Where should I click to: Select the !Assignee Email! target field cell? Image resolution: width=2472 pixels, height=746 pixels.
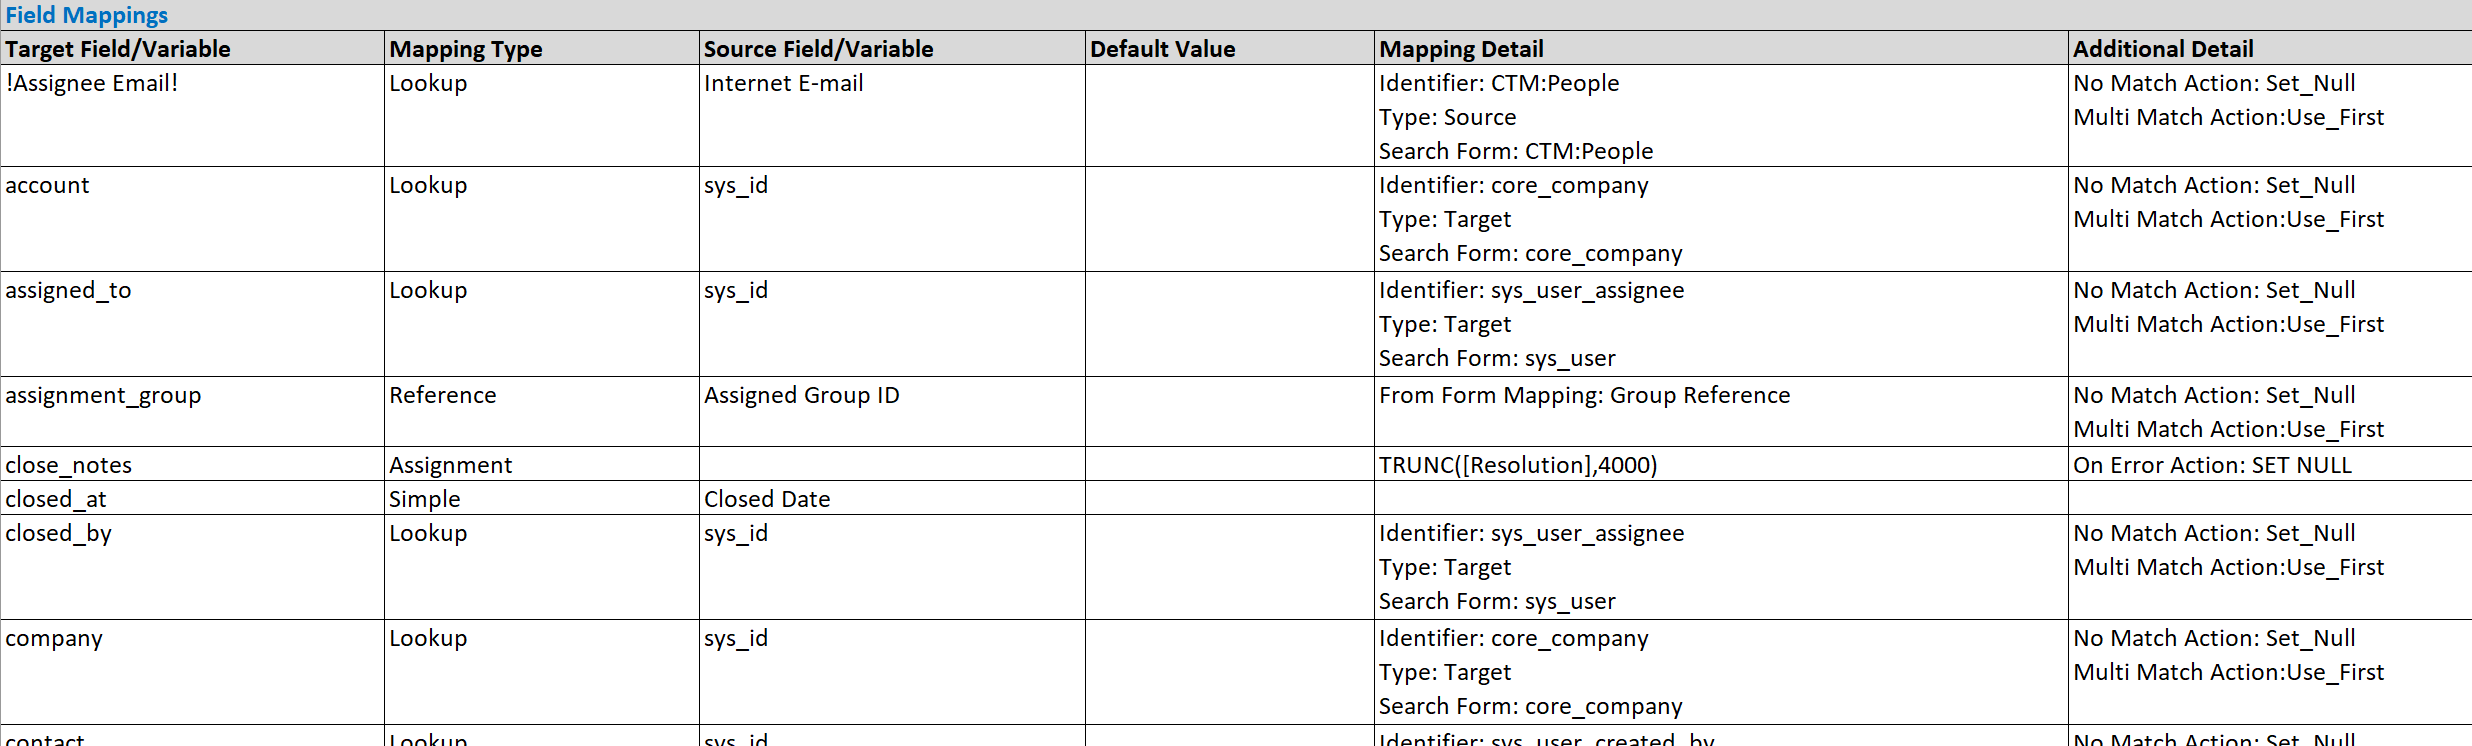[192, 116]
